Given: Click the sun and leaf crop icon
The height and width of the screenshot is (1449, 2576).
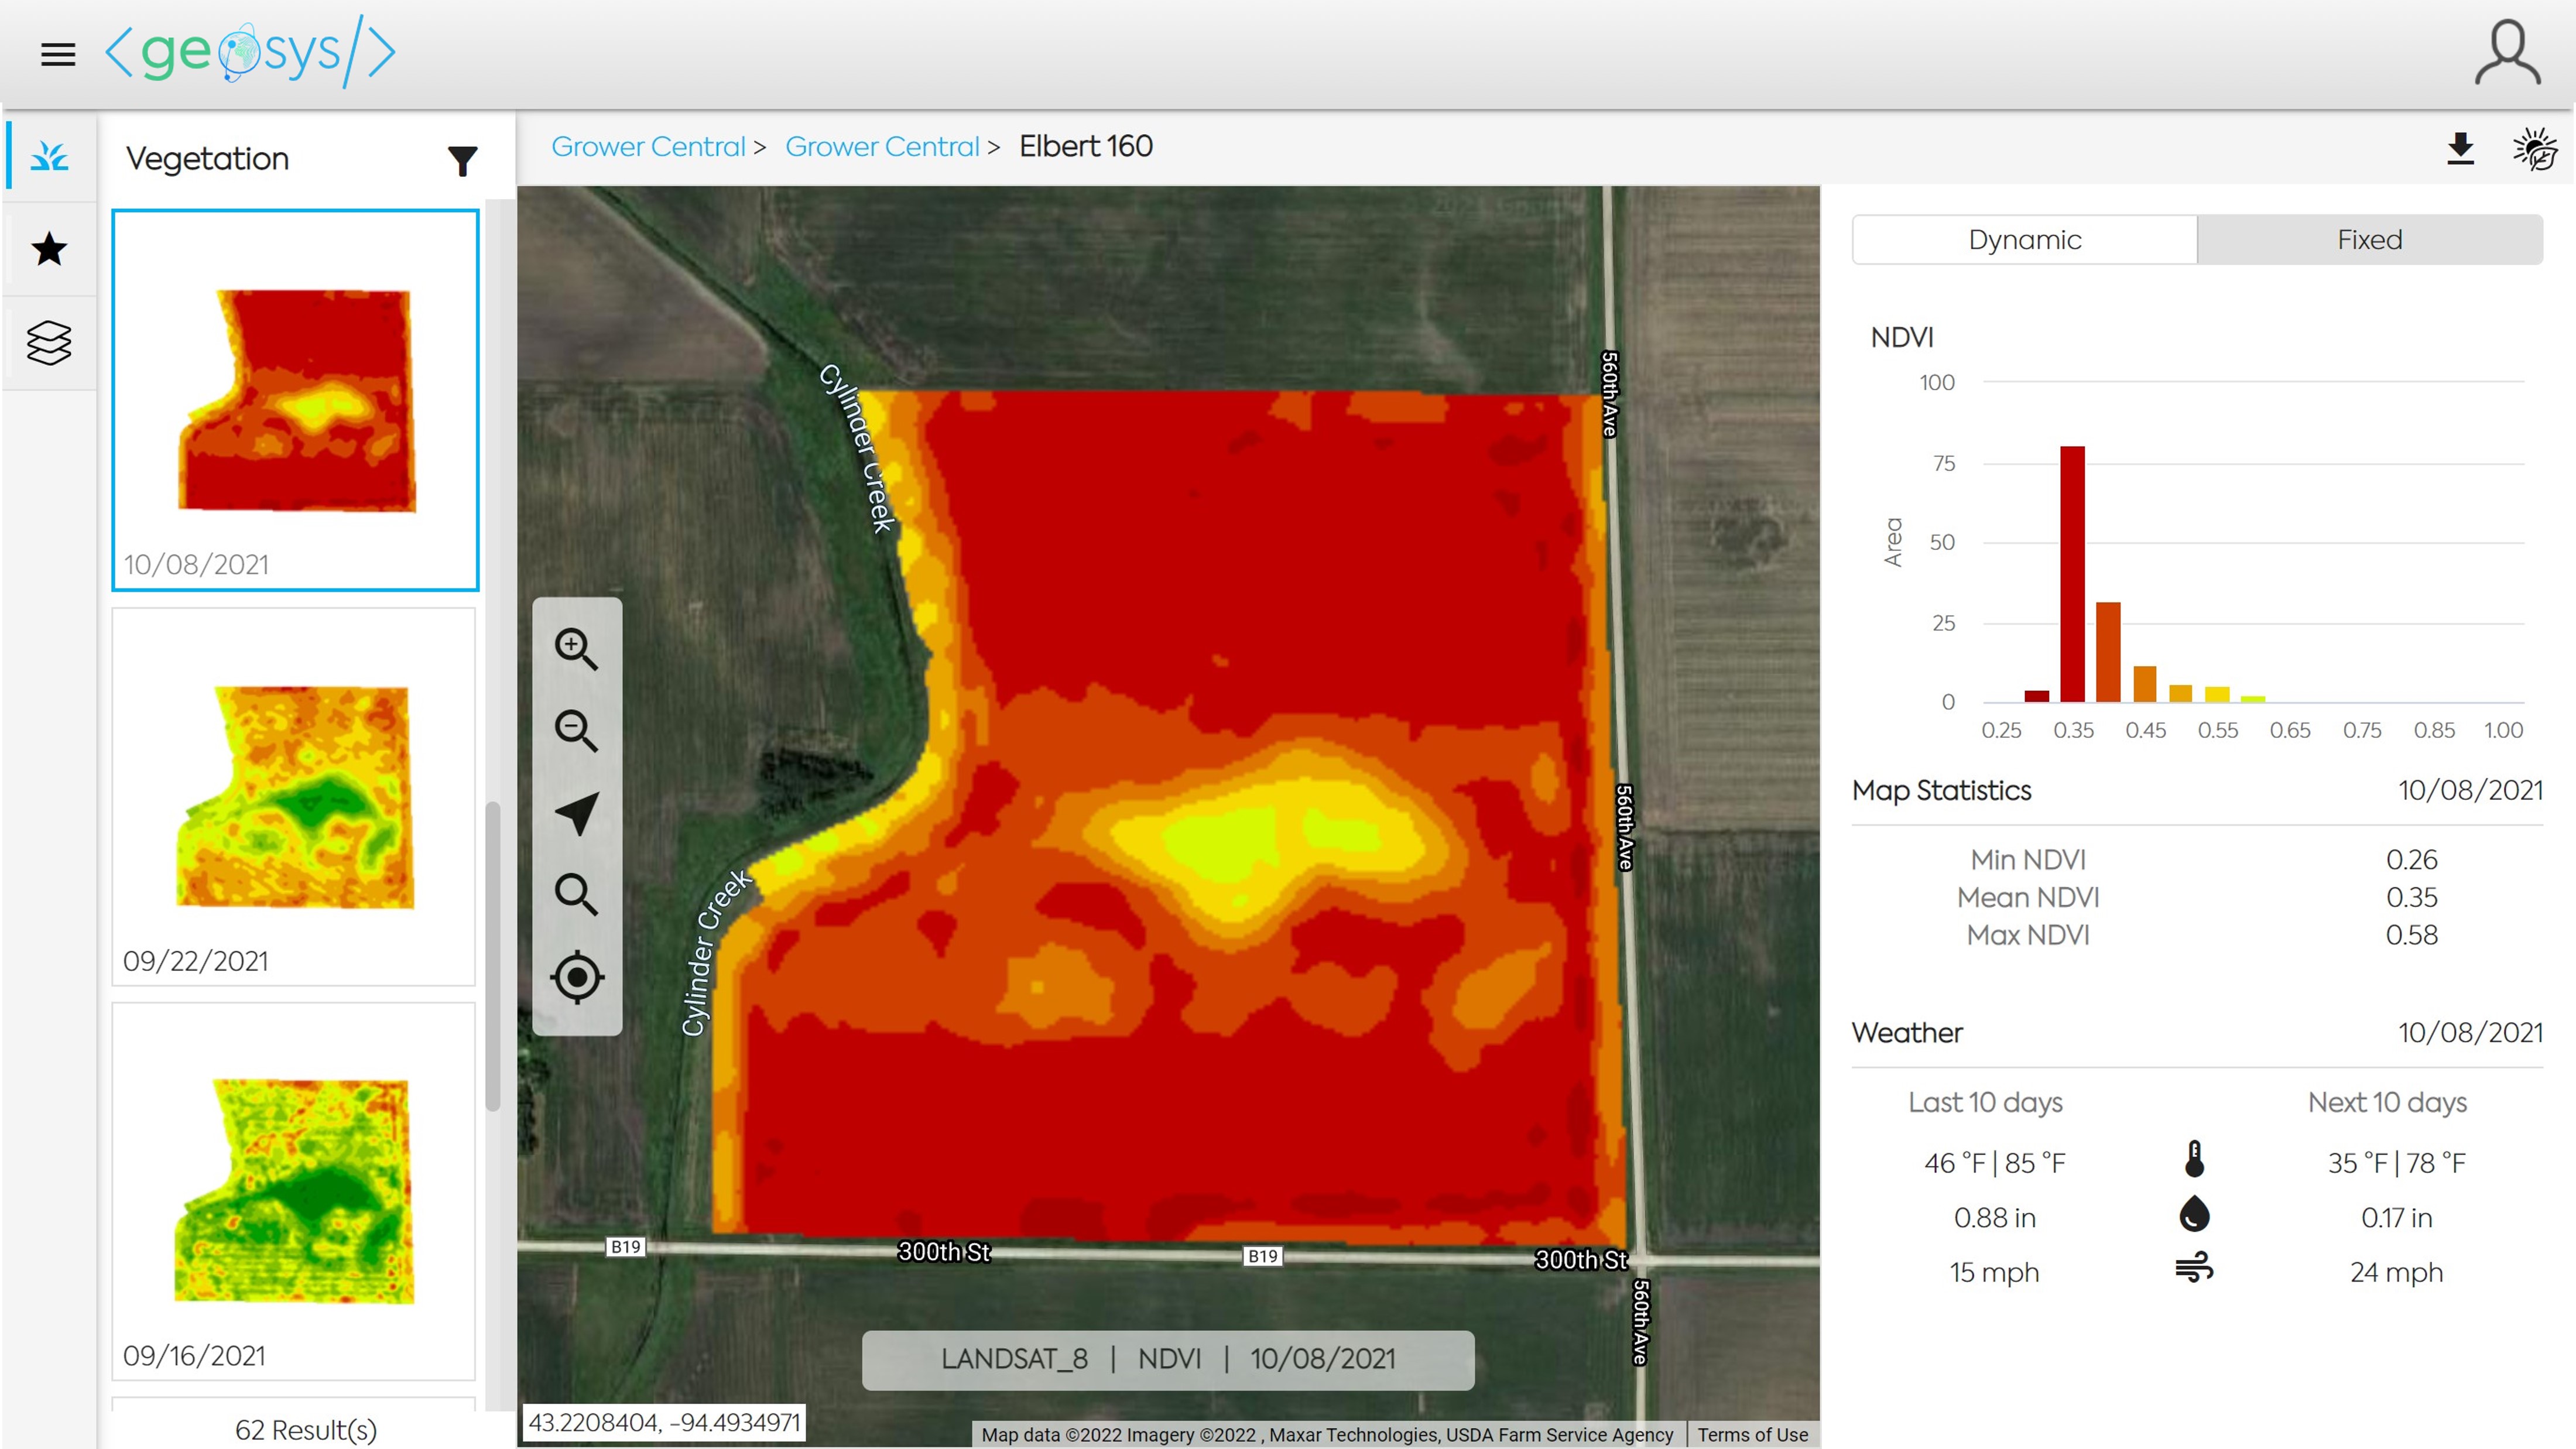Looking at the screenshot, I should (x=2534, y=149).
